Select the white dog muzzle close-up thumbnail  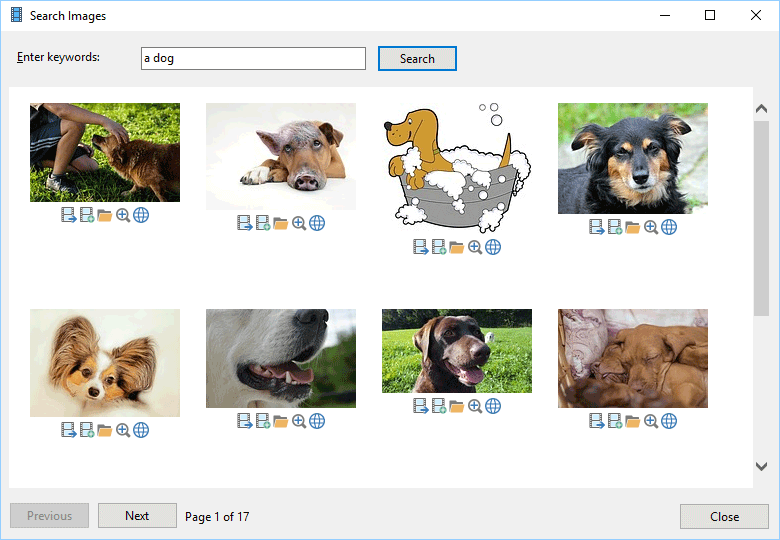(281, 359)
